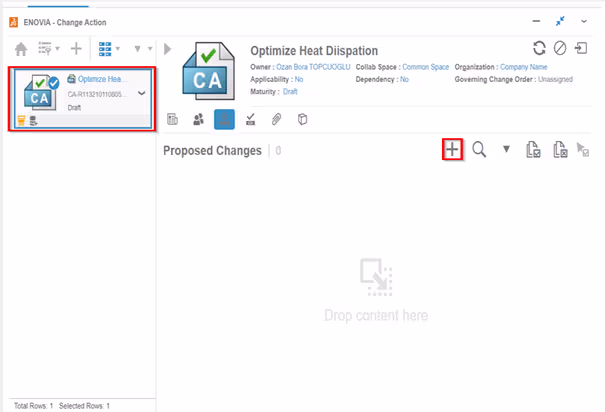Viewport: 605px width, 412px height.
Task: Click the large CA icon in the header
Action: point(208,71)
